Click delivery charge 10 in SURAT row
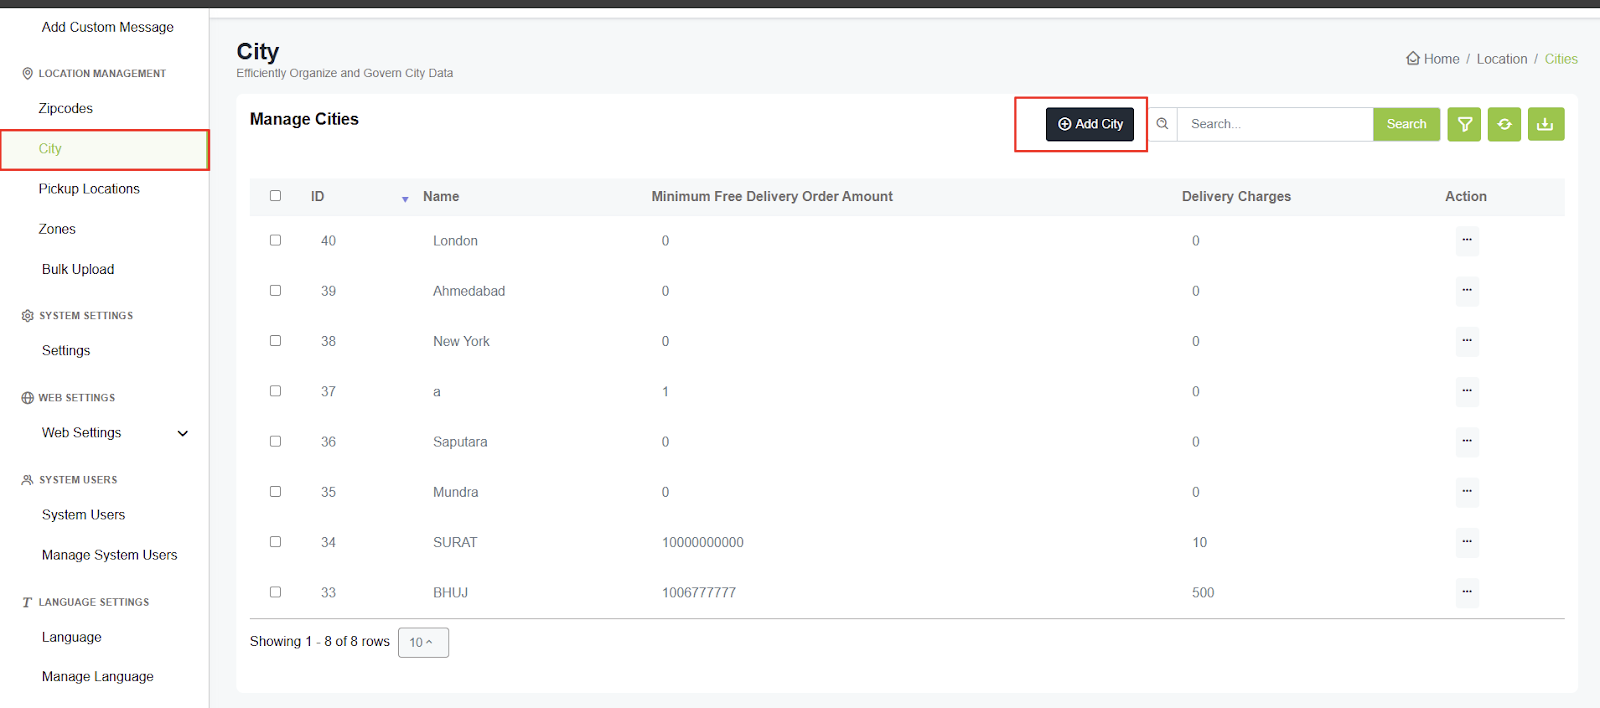Screen dimensions: 1600x708 coord(1199,542)
